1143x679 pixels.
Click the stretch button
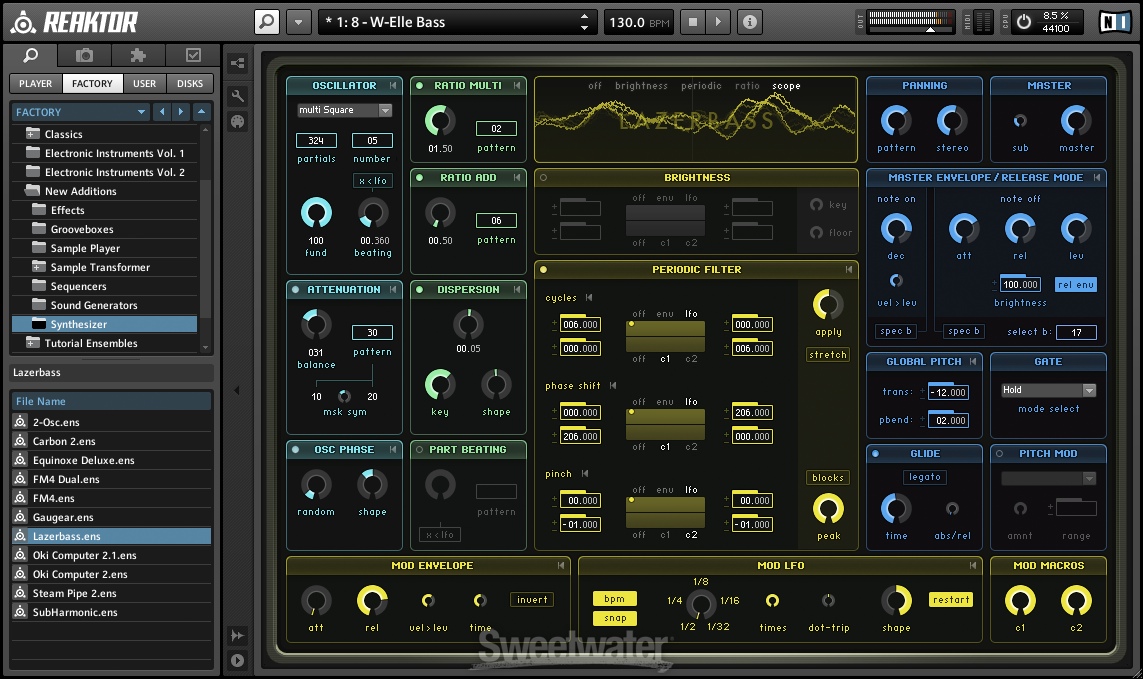point(828,354)
